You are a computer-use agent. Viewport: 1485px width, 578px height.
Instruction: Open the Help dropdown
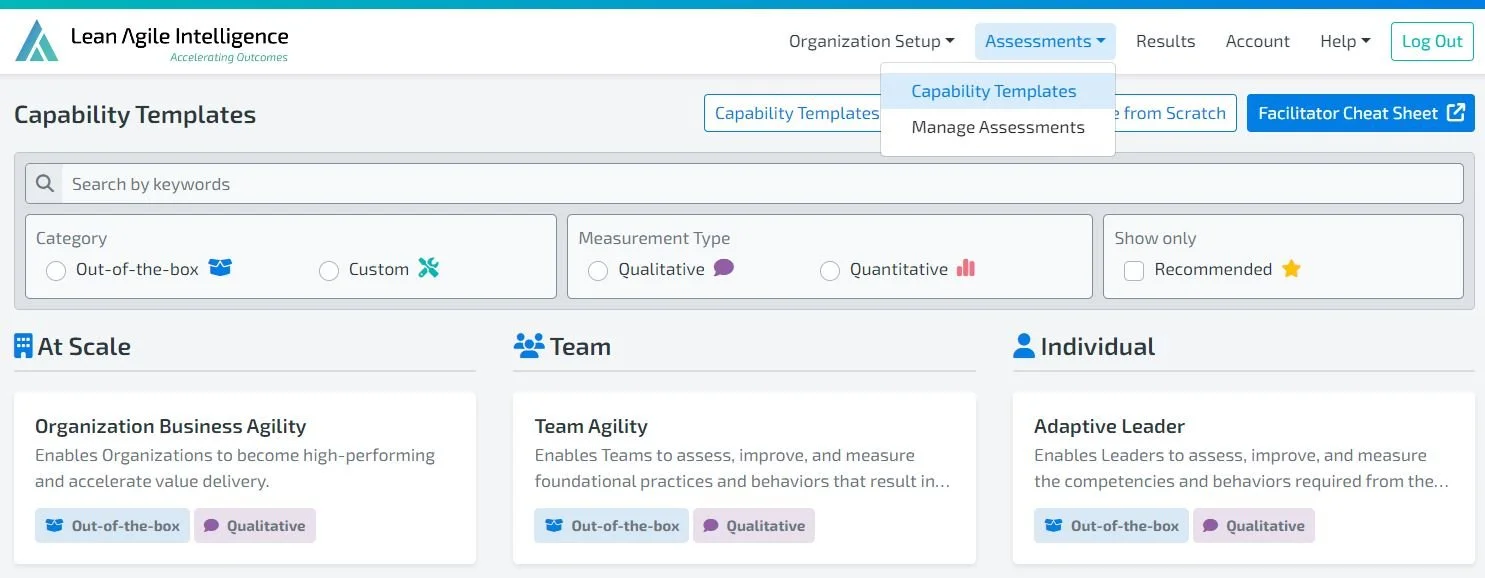coord(1345,41)
